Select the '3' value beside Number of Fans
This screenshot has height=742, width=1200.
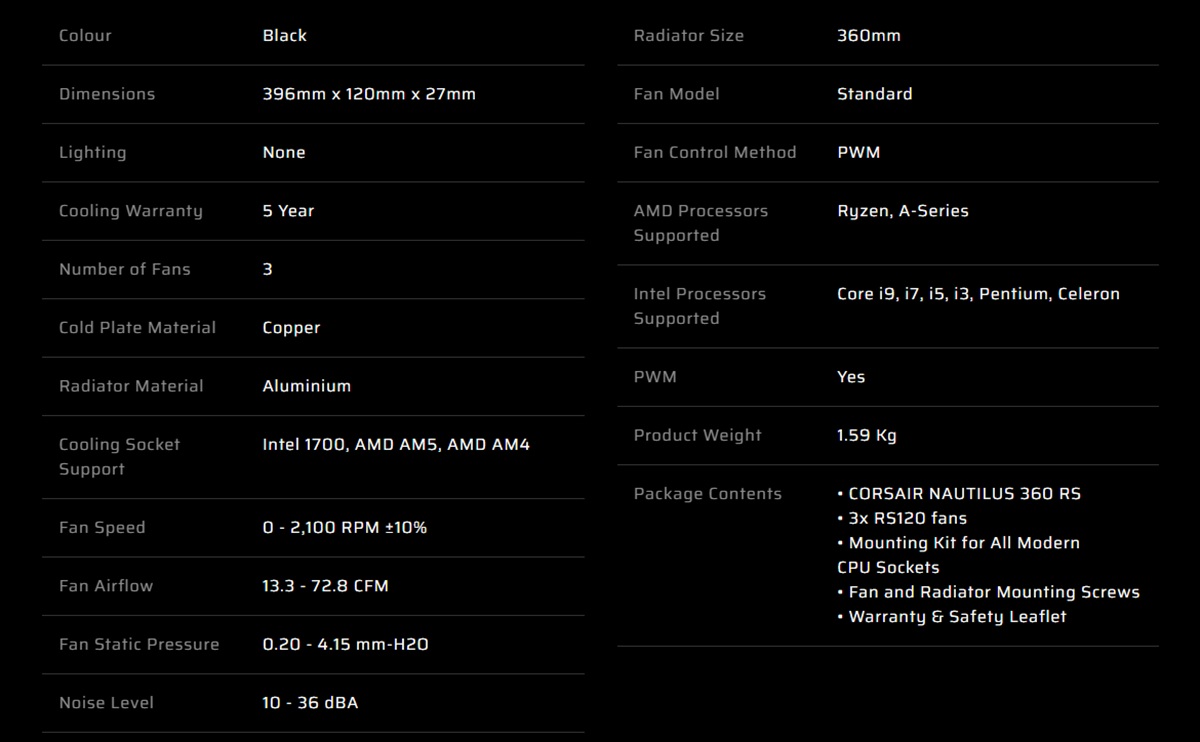[x=267, y=269]
